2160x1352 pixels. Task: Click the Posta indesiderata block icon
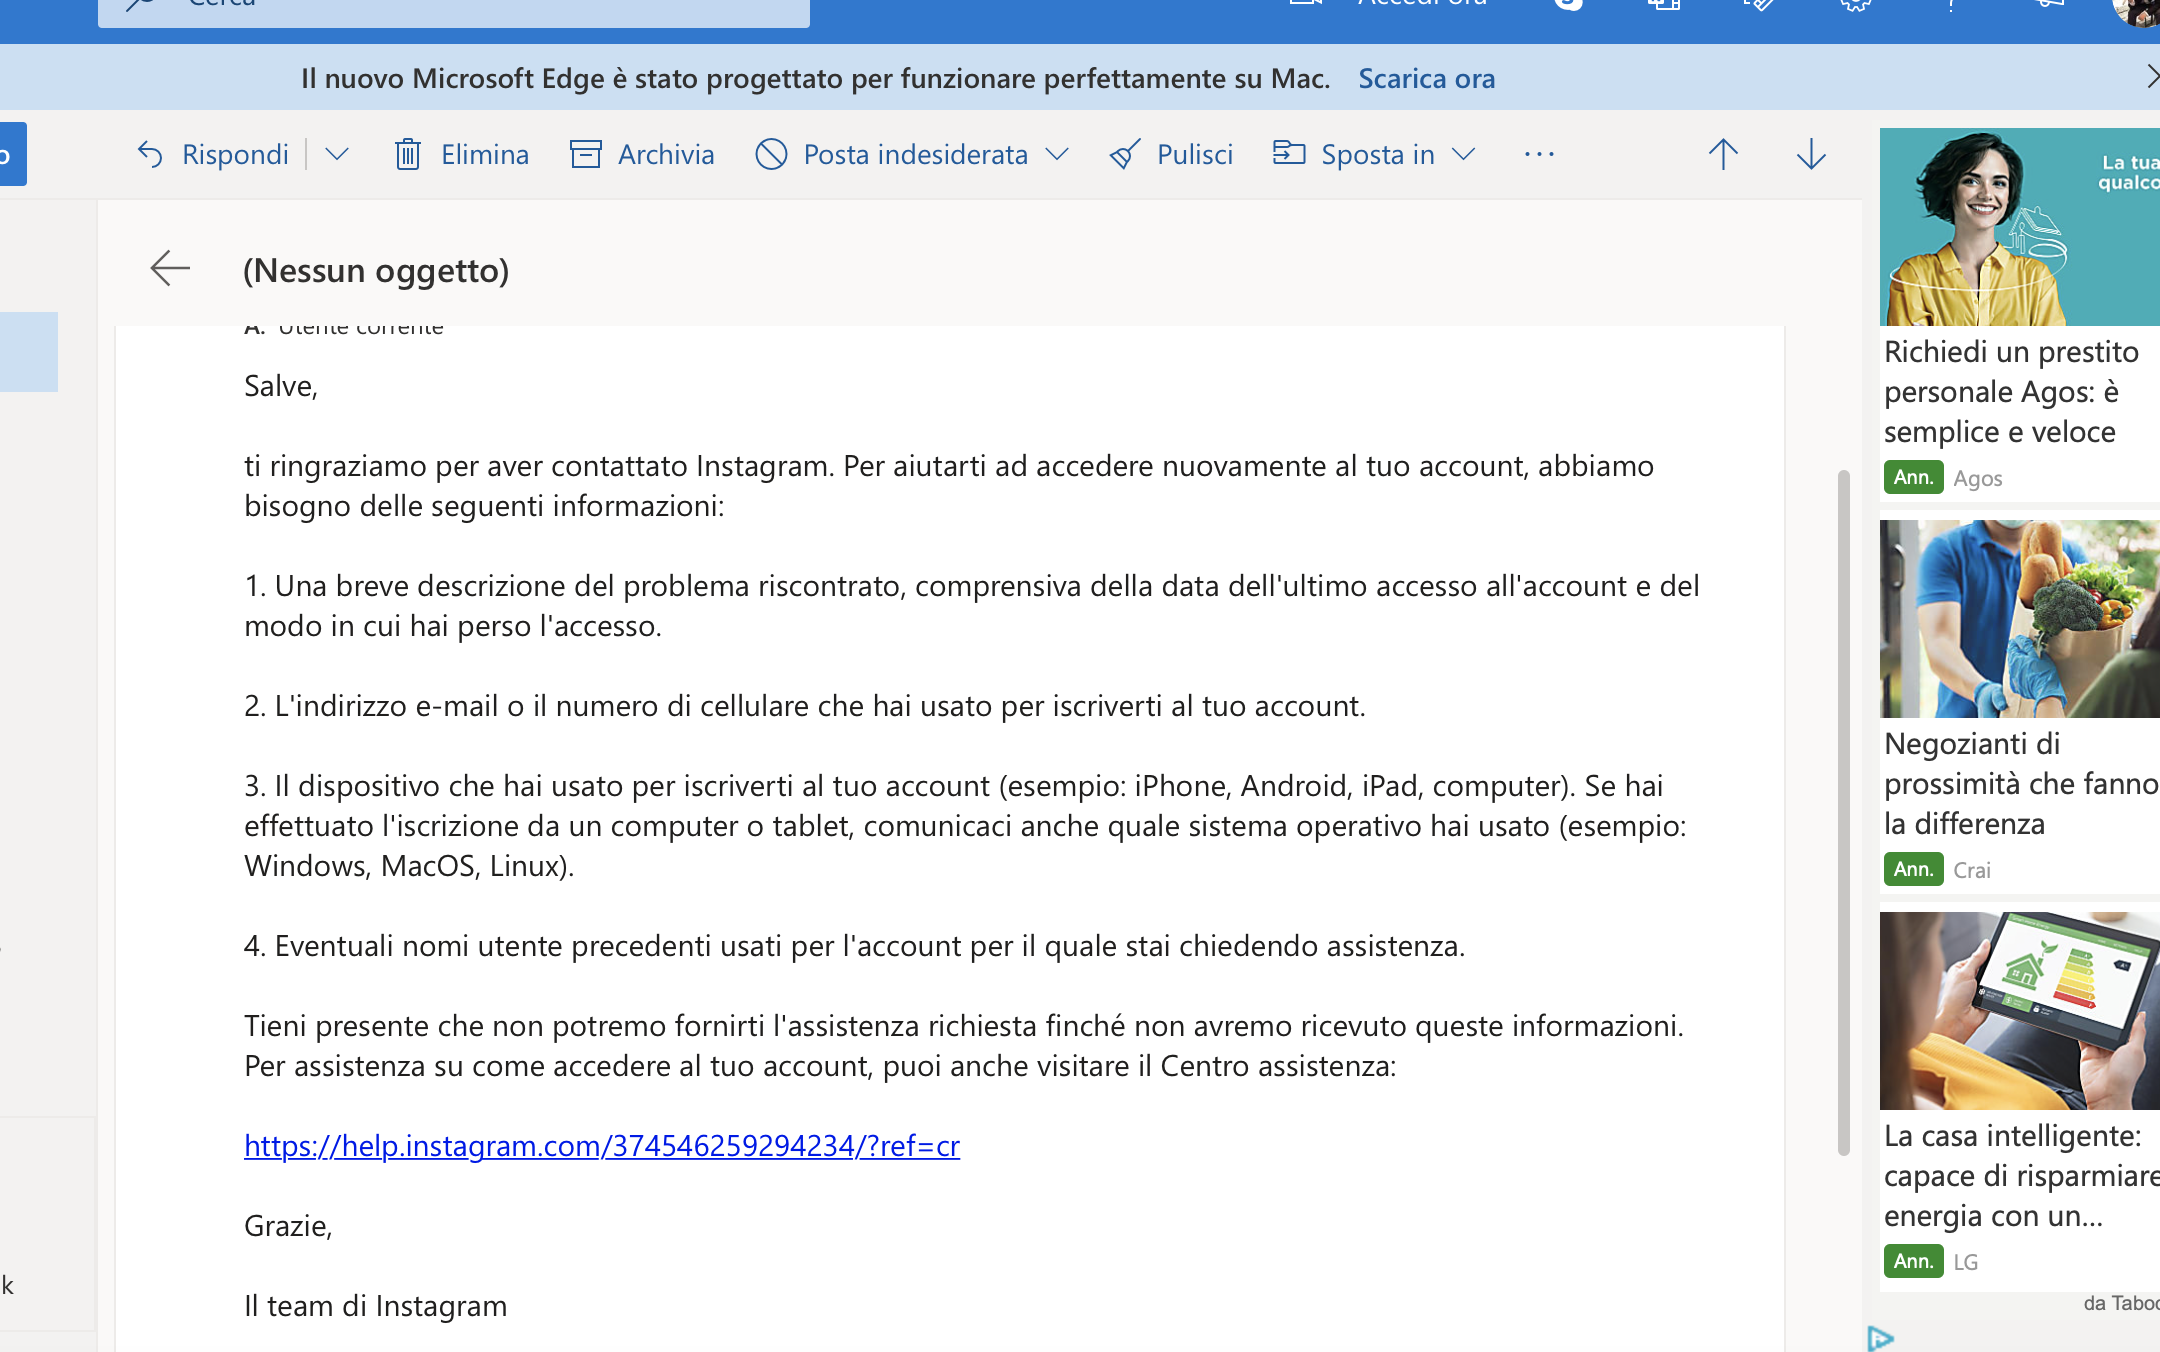[x=771, y=154]
